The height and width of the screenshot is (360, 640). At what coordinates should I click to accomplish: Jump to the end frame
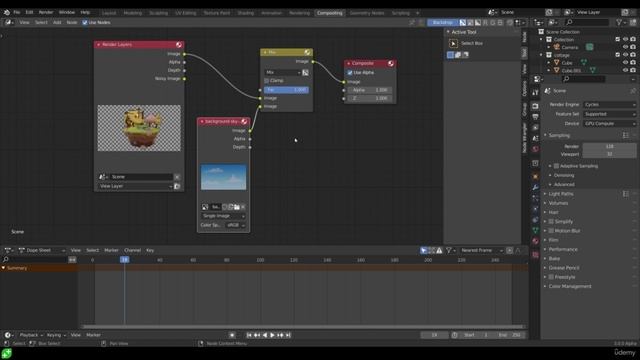pos(288,335)
